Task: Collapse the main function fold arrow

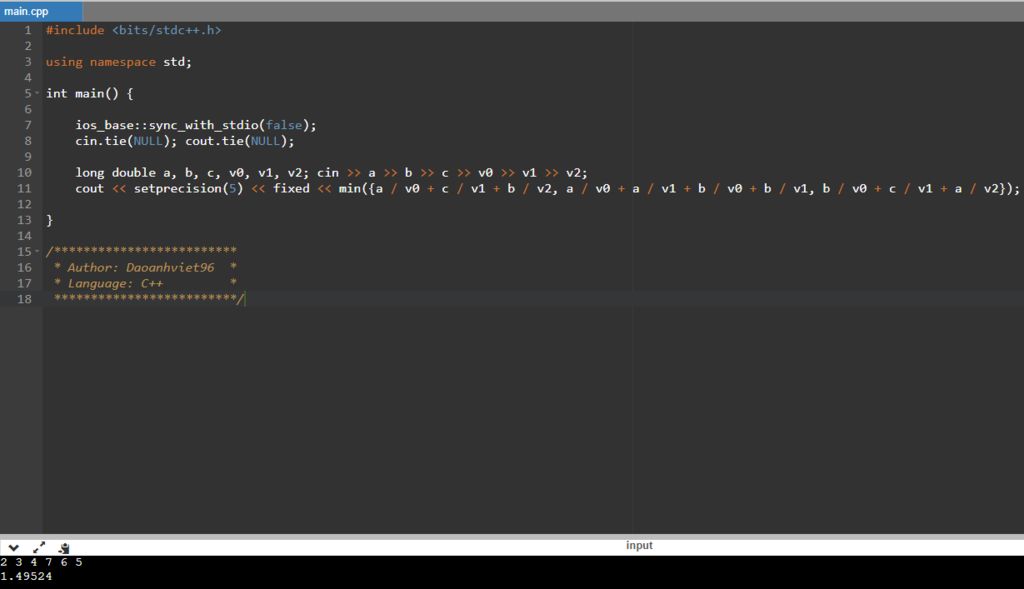Action: [x=37, y=94]
